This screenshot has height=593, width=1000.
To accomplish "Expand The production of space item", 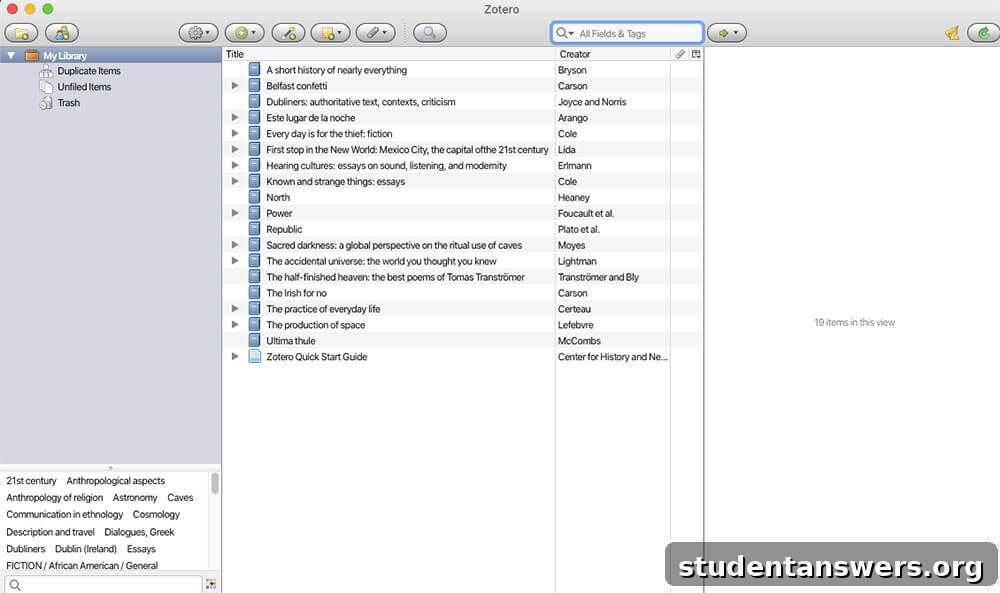I will click(x=235, y=325).
